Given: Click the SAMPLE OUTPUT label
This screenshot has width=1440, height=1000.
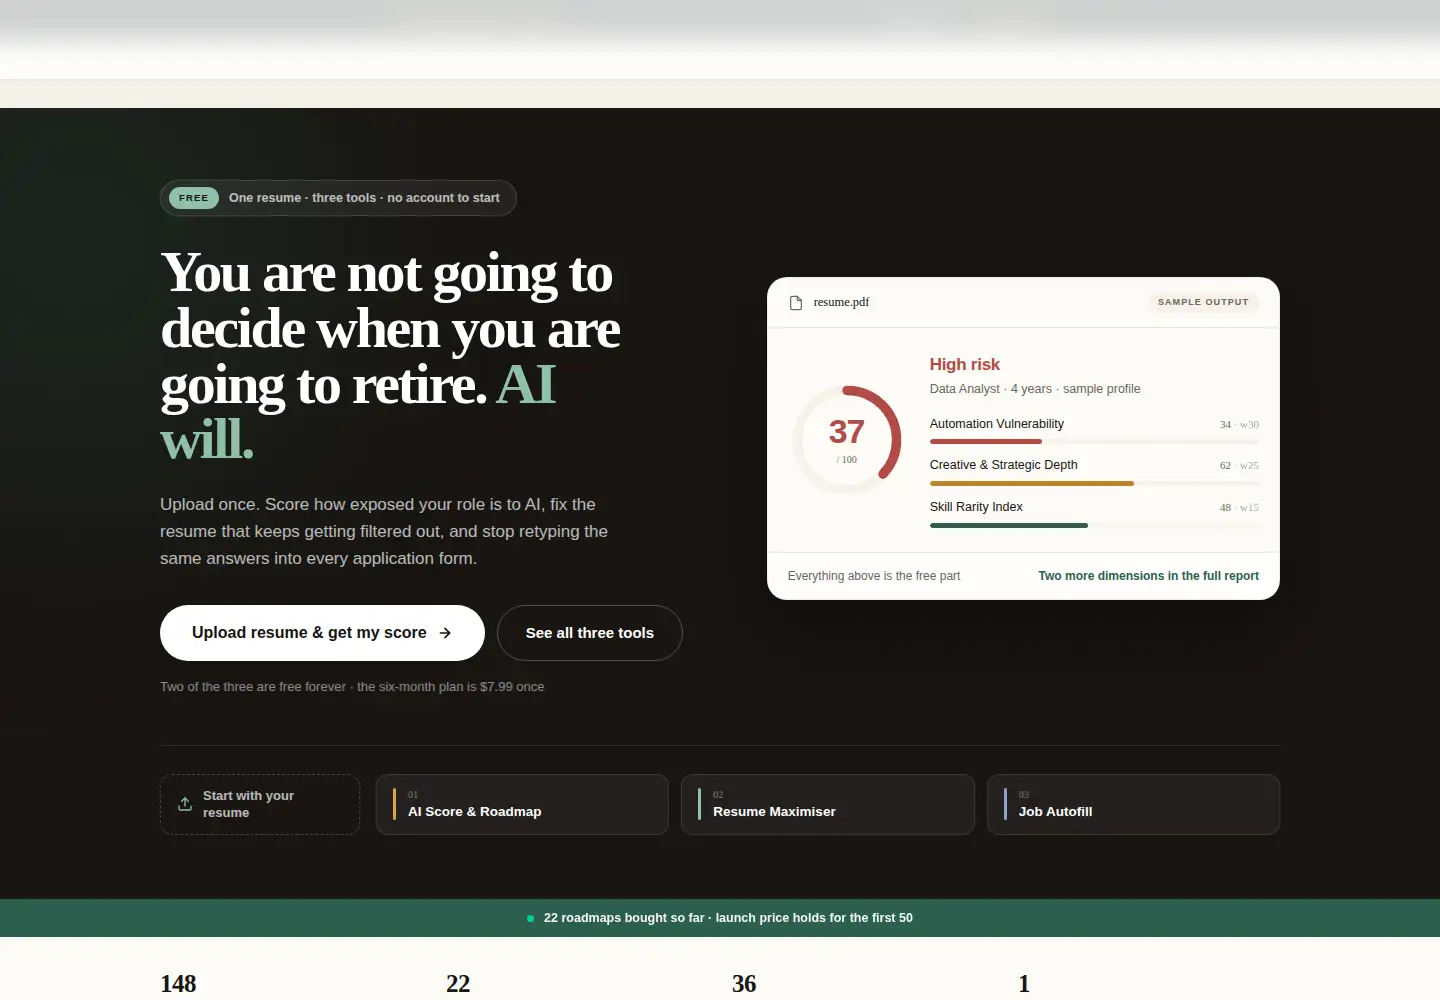Looking at the screenshot, I should 1203,302.
